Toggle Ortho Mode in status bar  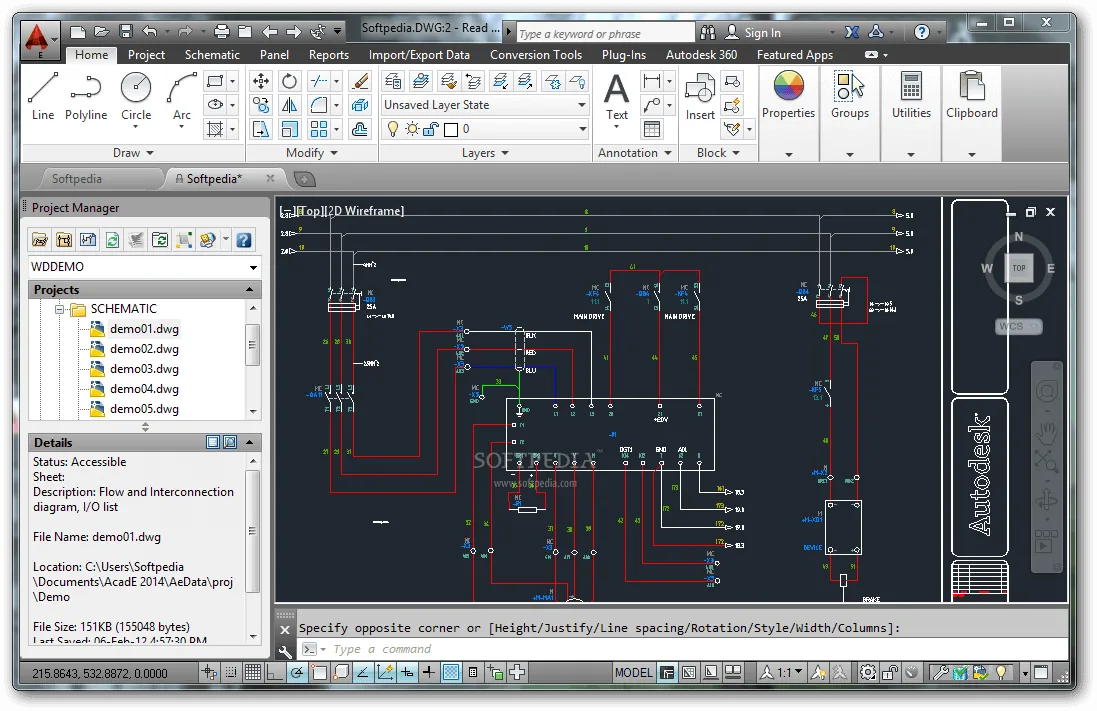point(275,673)
